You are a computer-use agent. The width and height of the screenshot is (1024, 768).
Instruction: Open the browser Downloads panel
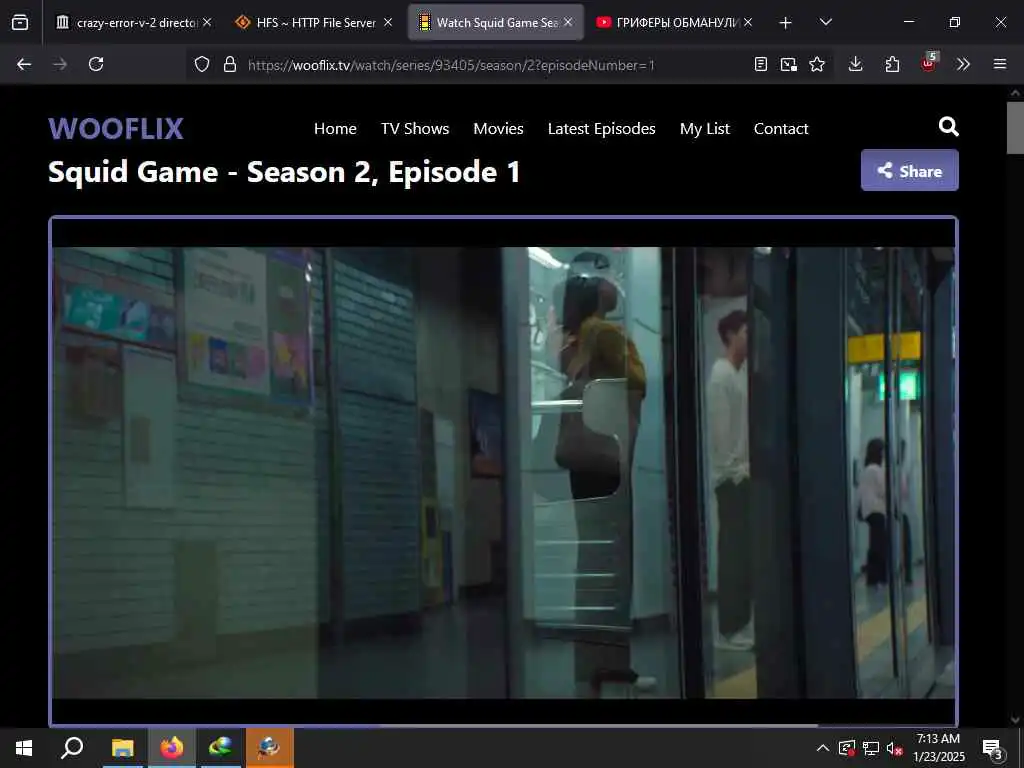[x=856, y=64]
